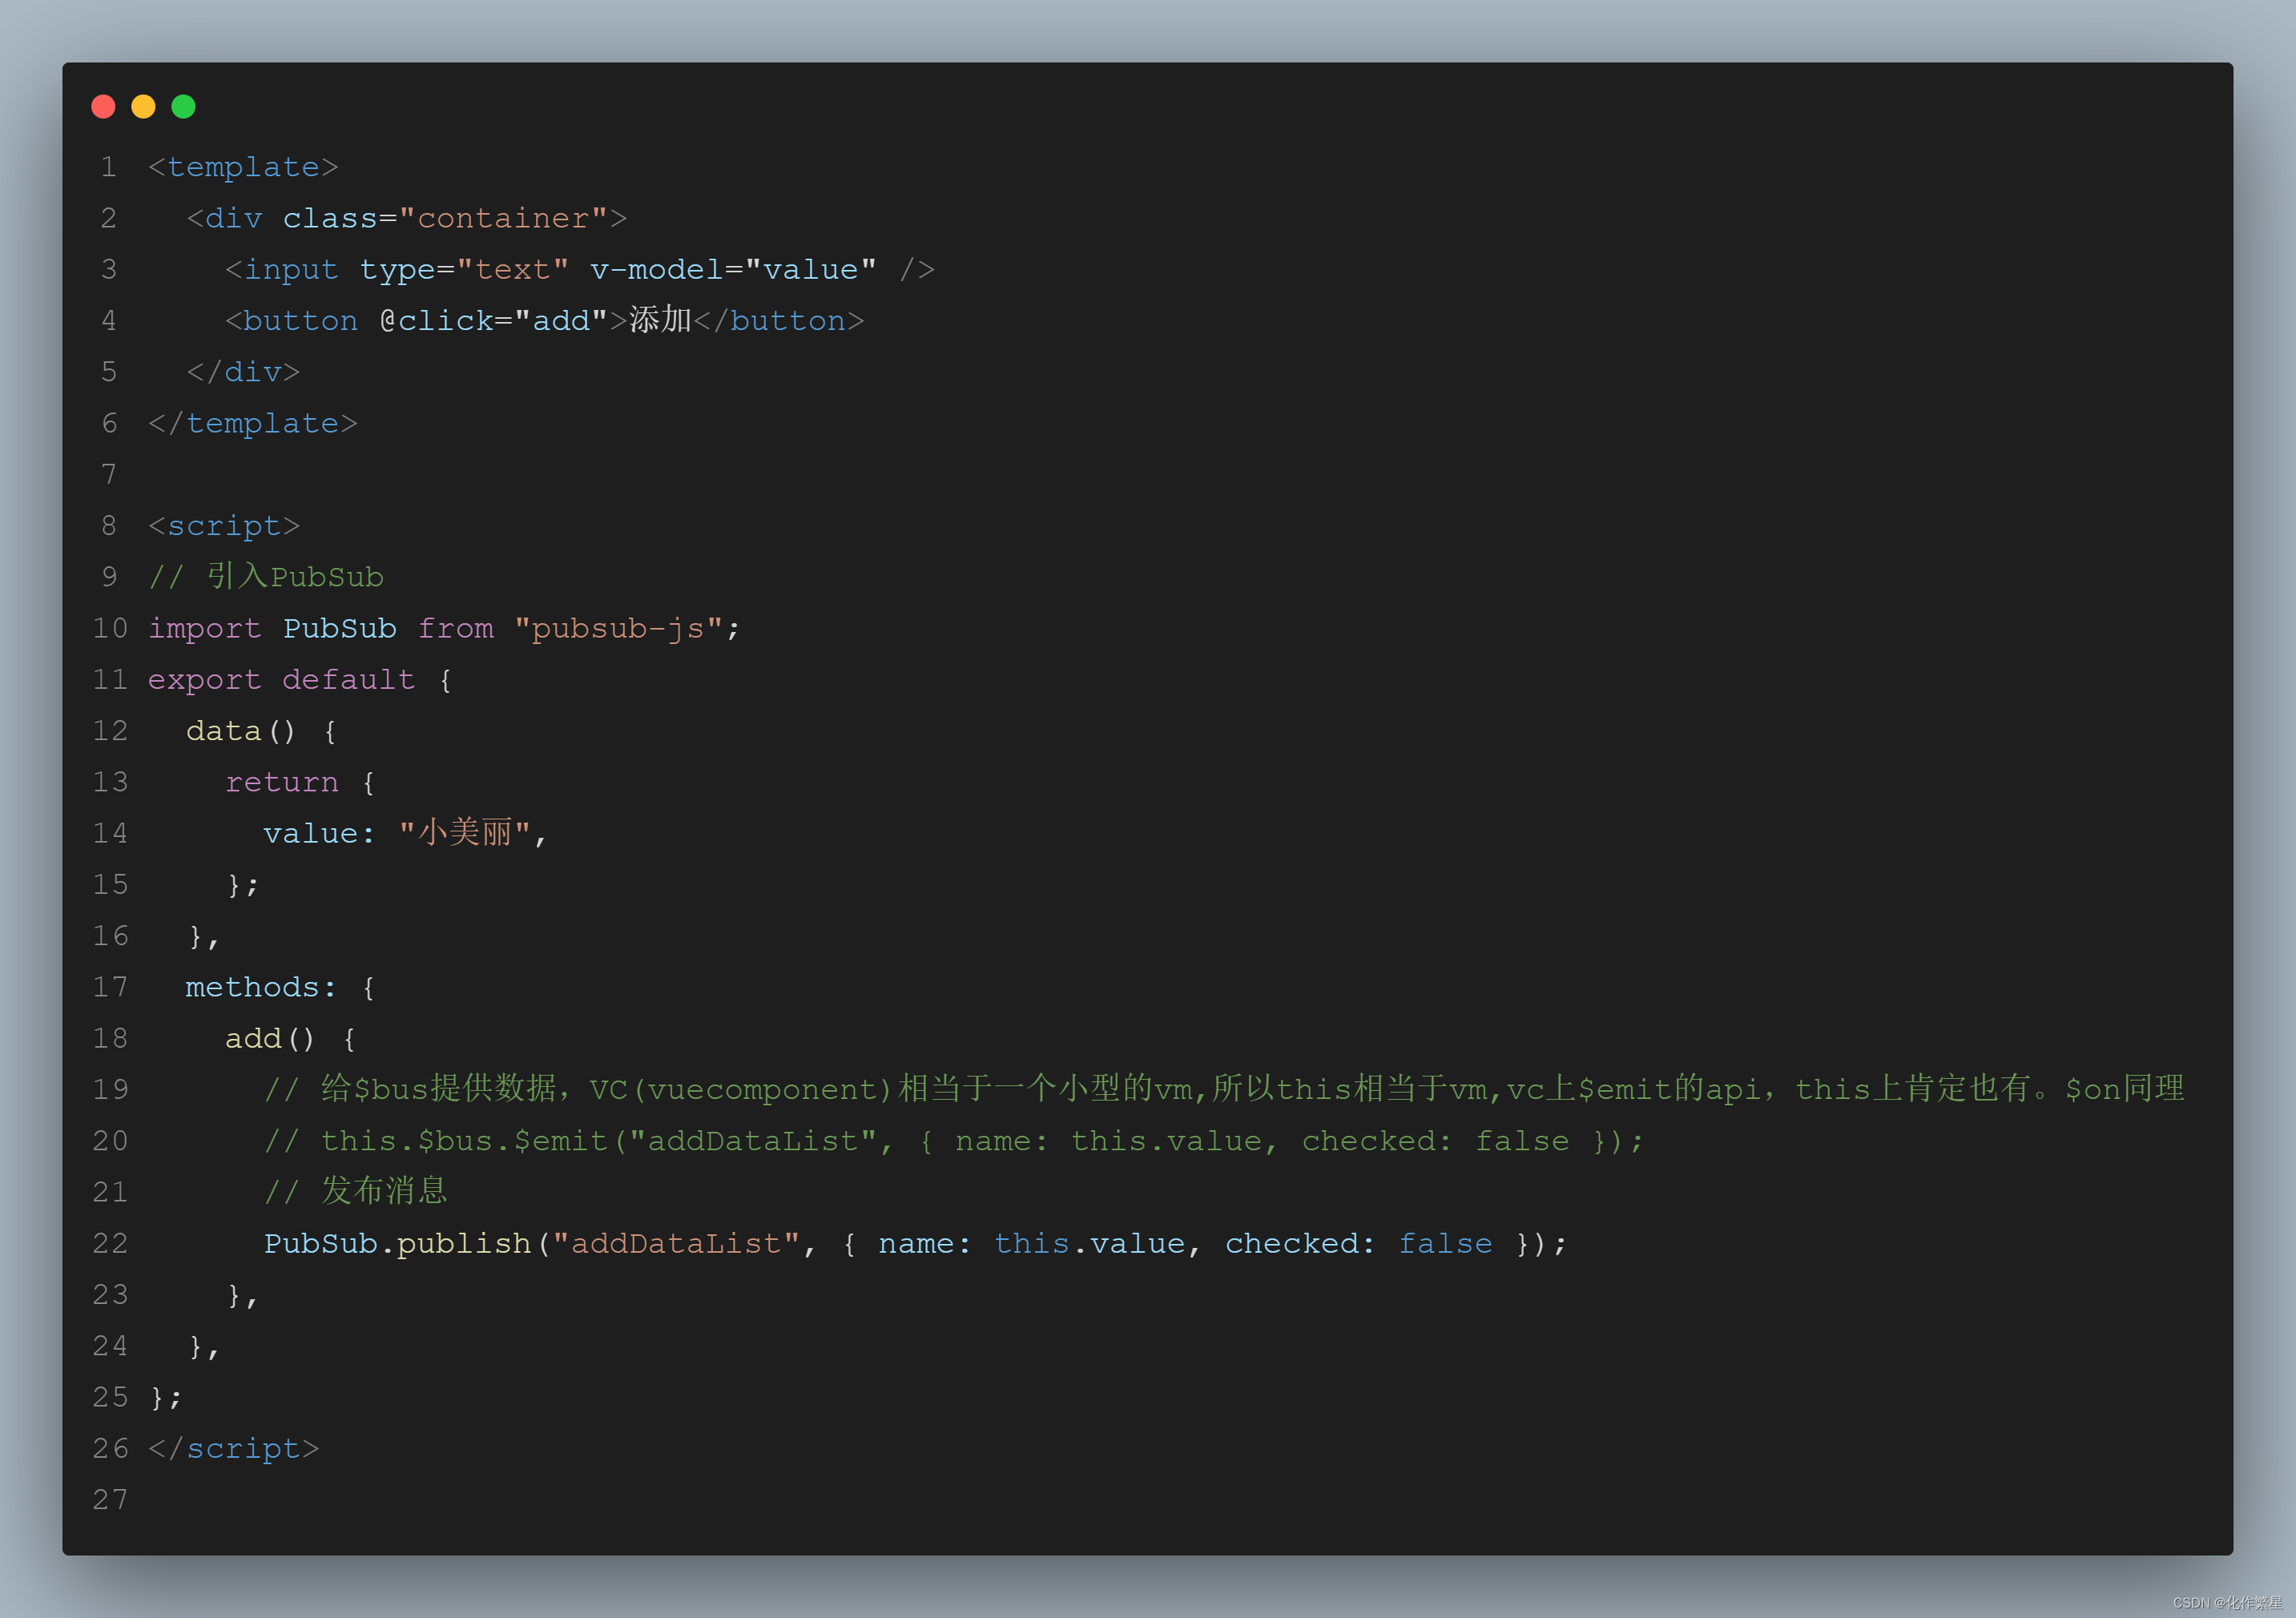Click the comment 引入PubSub
The width and height of the screenshot is (2296, 1618).
point(266,577)
